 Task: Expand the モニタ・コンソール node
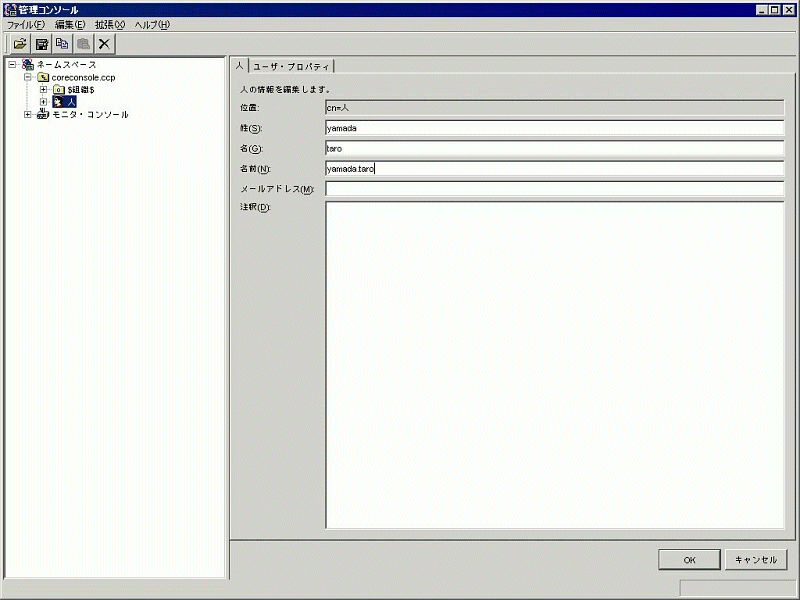(28, 115)
